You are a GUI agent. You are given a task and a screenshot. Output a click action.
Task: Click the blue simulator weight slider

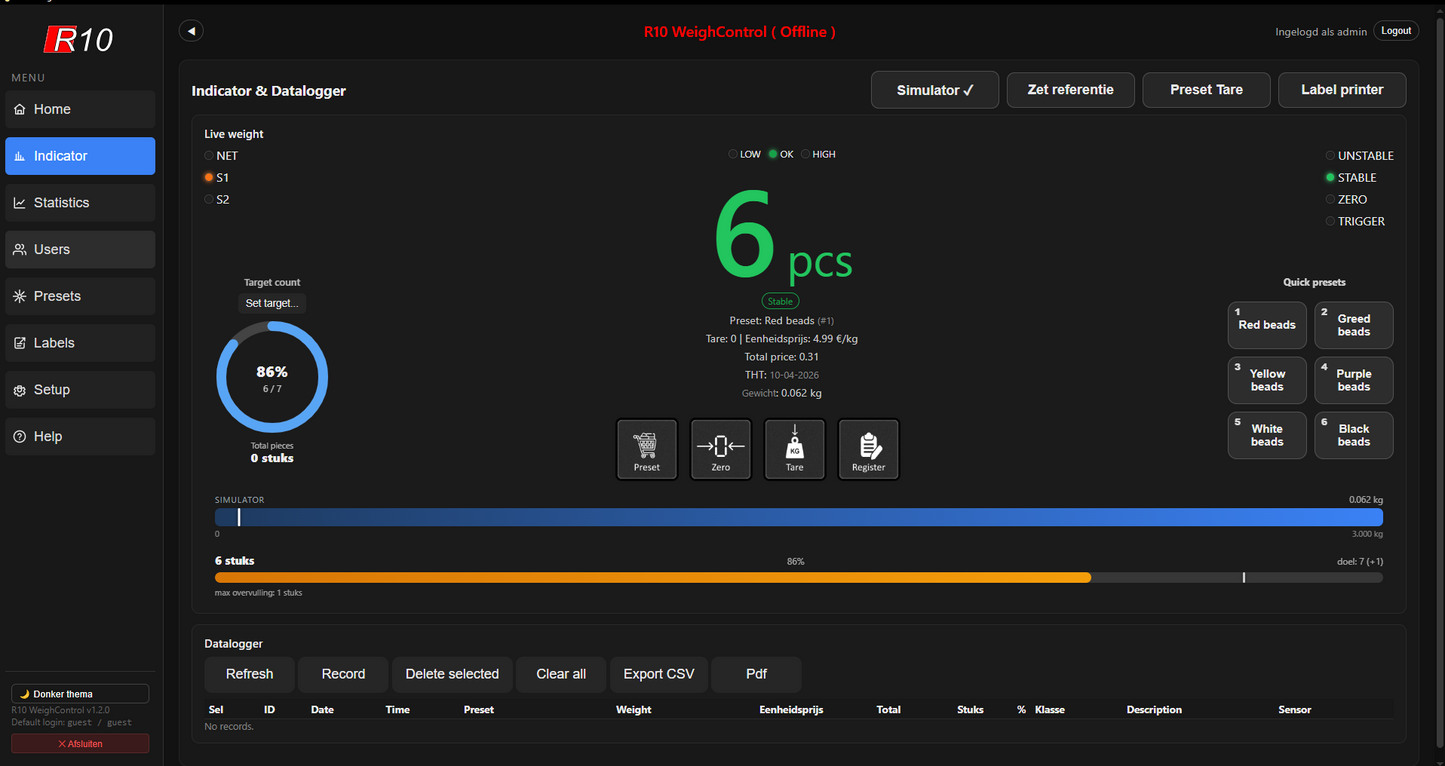click(799, 517)
